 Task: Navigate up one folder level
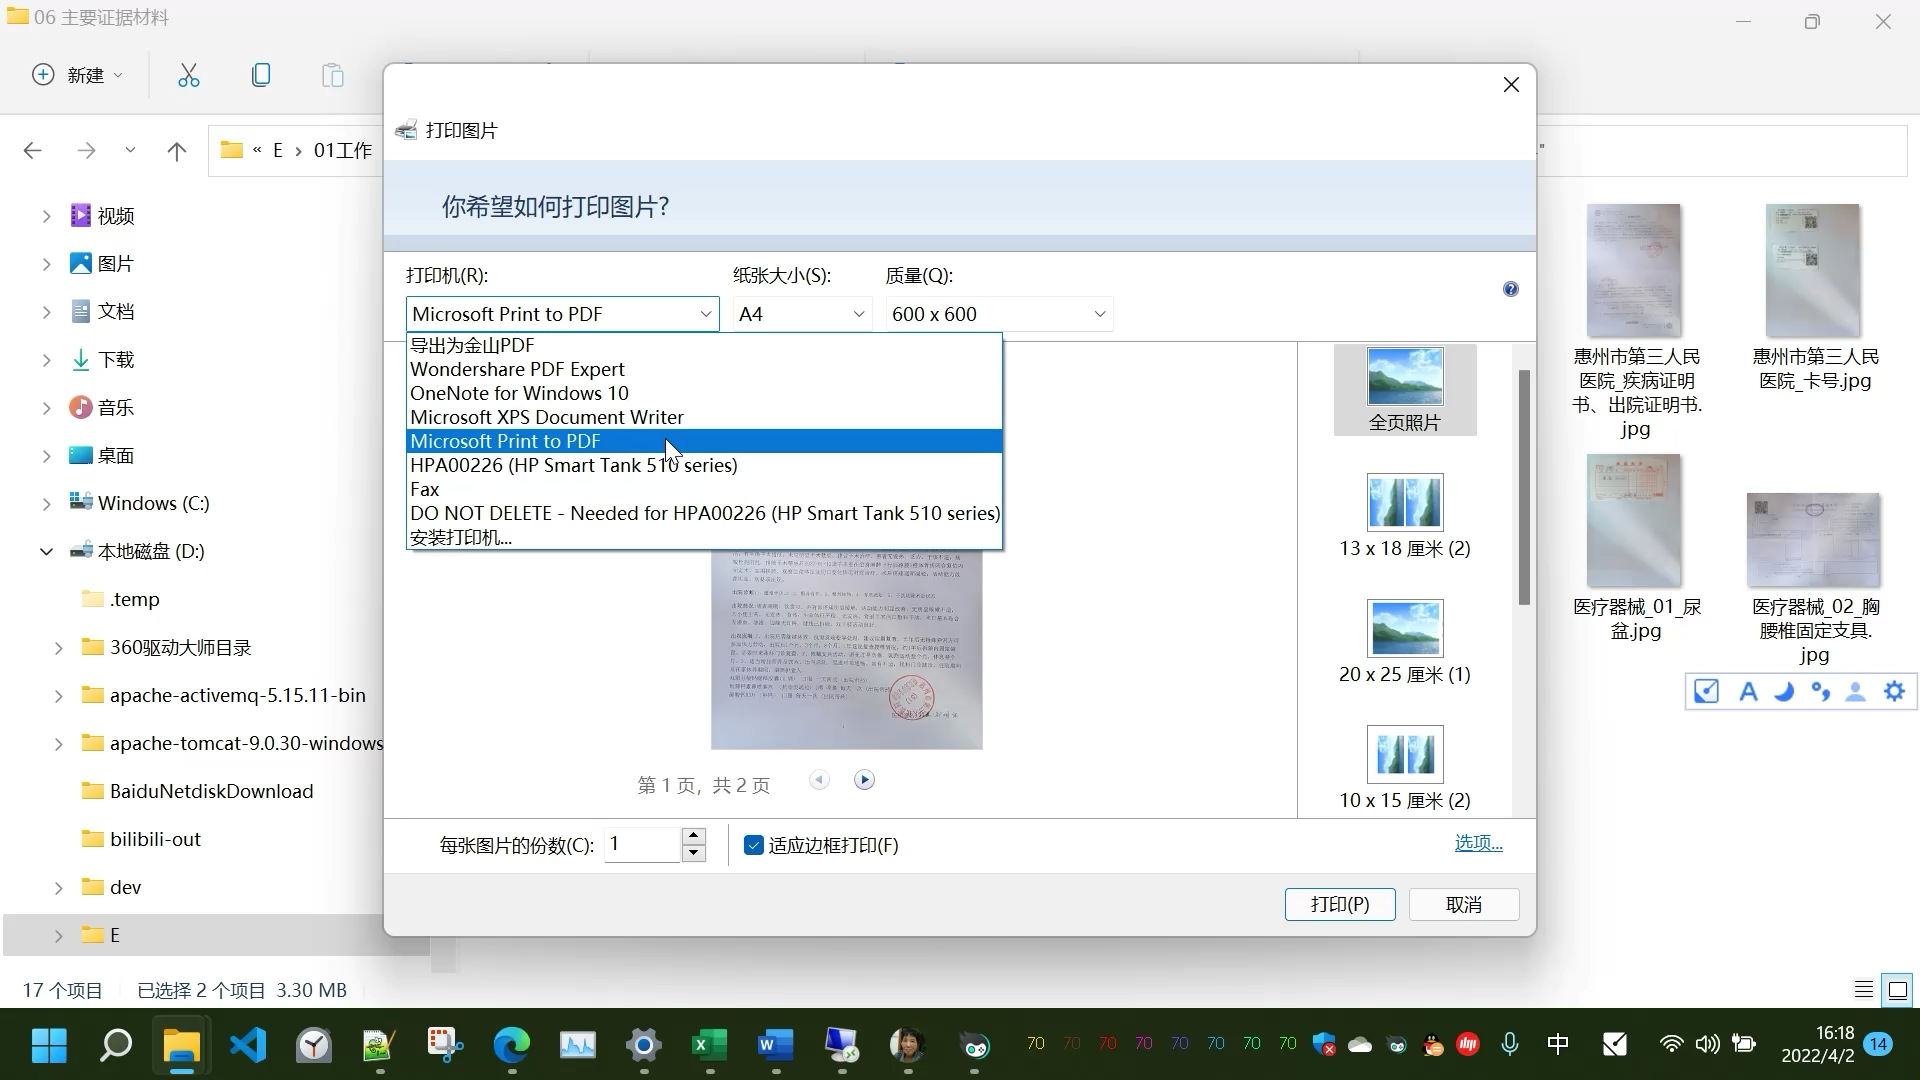coord(177,150)
